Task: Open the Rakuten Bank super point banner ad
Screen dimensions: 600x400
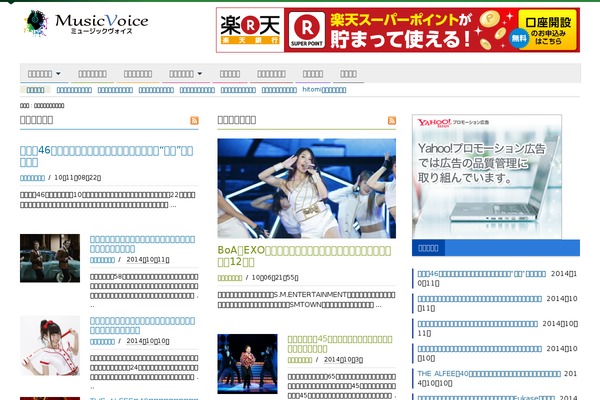Action: pos(398,30)
